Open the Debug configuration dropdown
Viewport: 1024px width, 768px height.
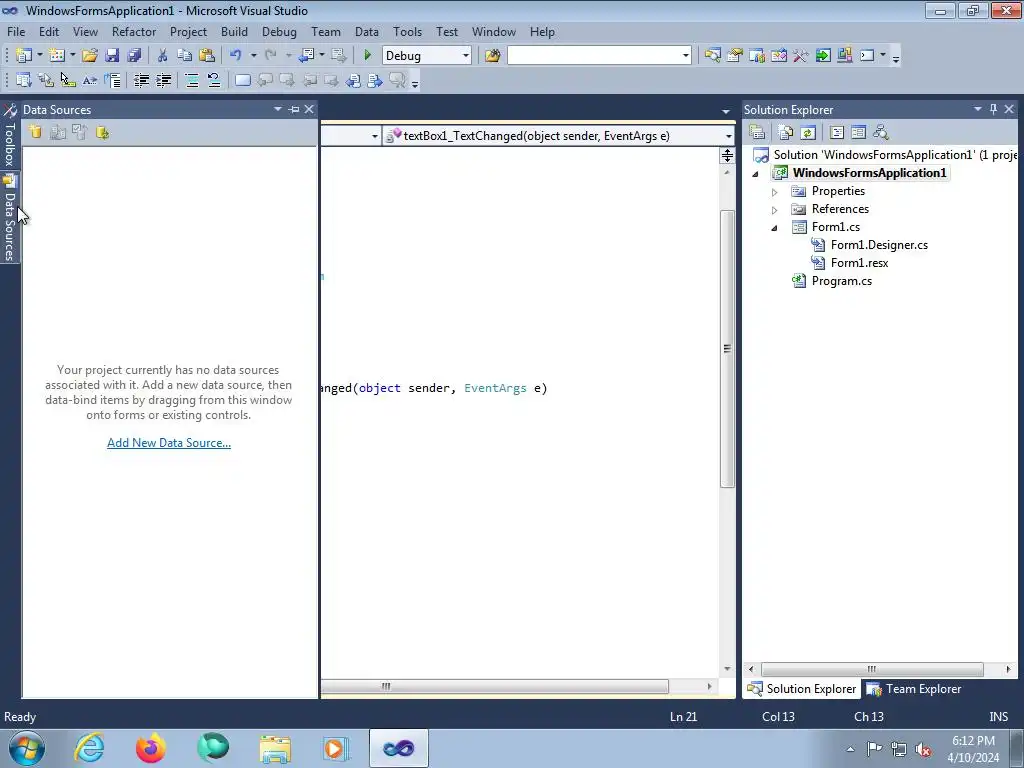(x=466, y=56)
